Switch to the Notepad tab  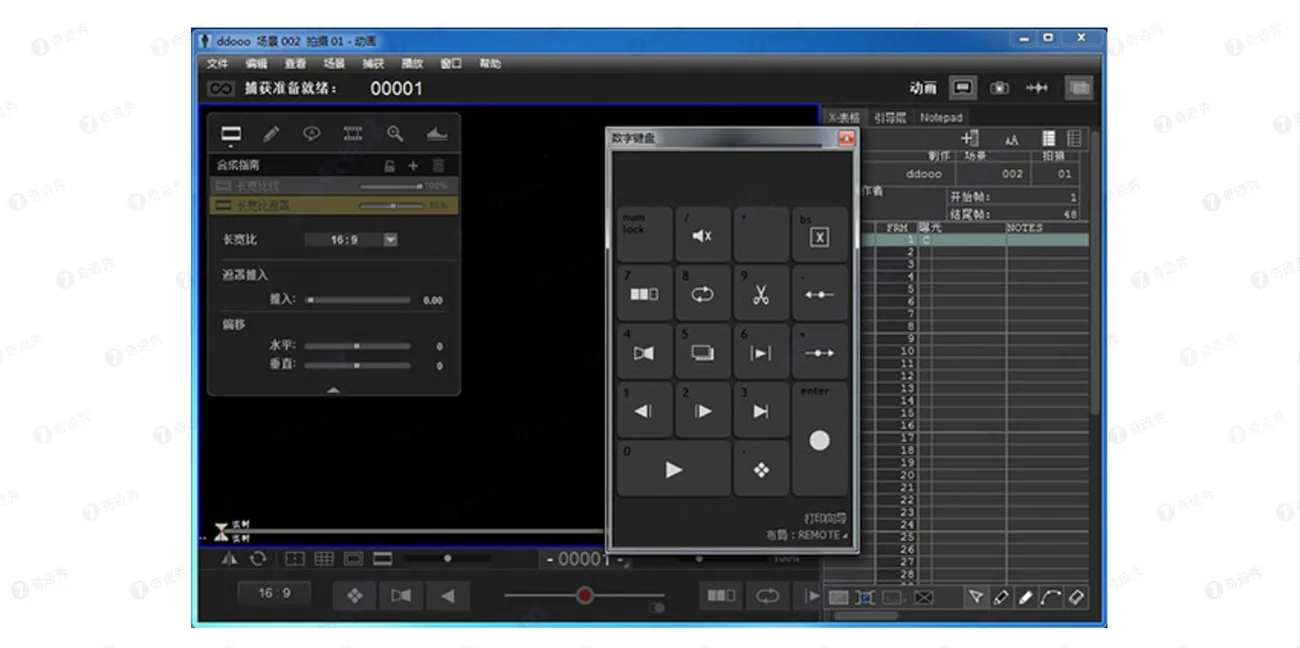pos(940,117)
